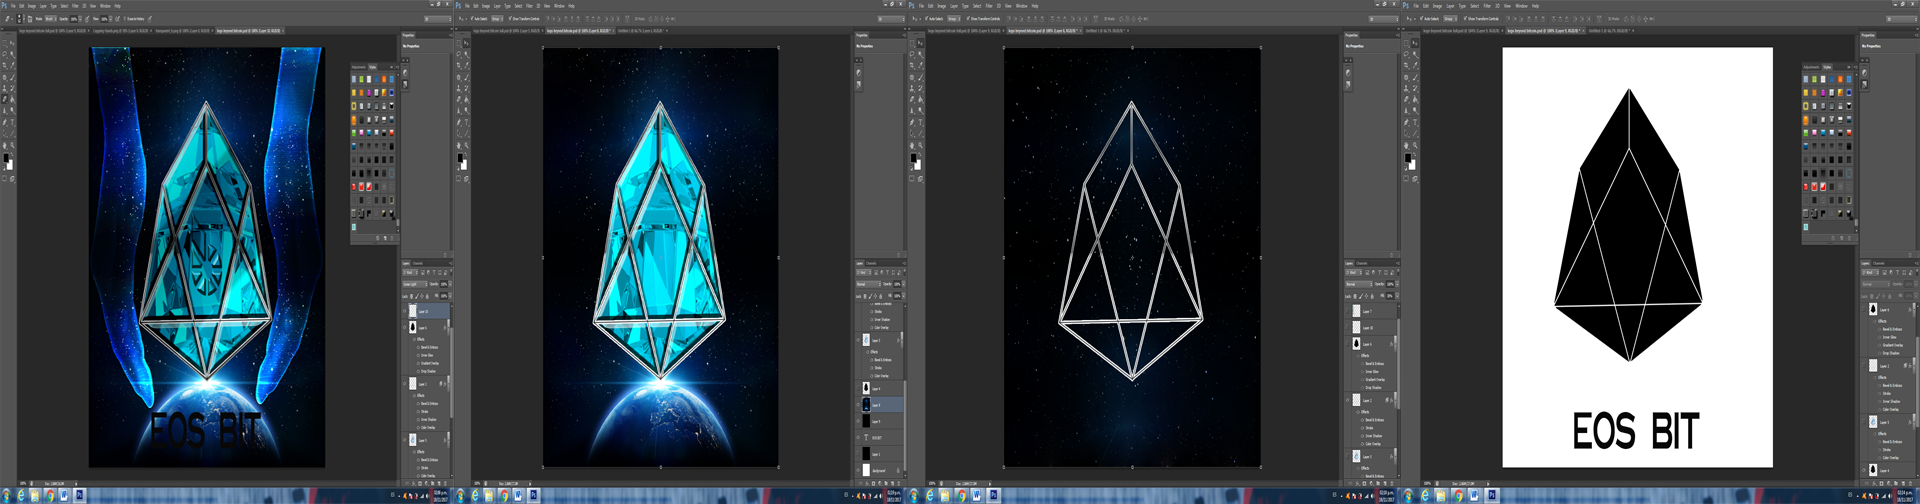The height and width of the screenshot is (504, 1920).
Task: Click new style icon in hands-artwork Styles panel
Action: [385, 237]
